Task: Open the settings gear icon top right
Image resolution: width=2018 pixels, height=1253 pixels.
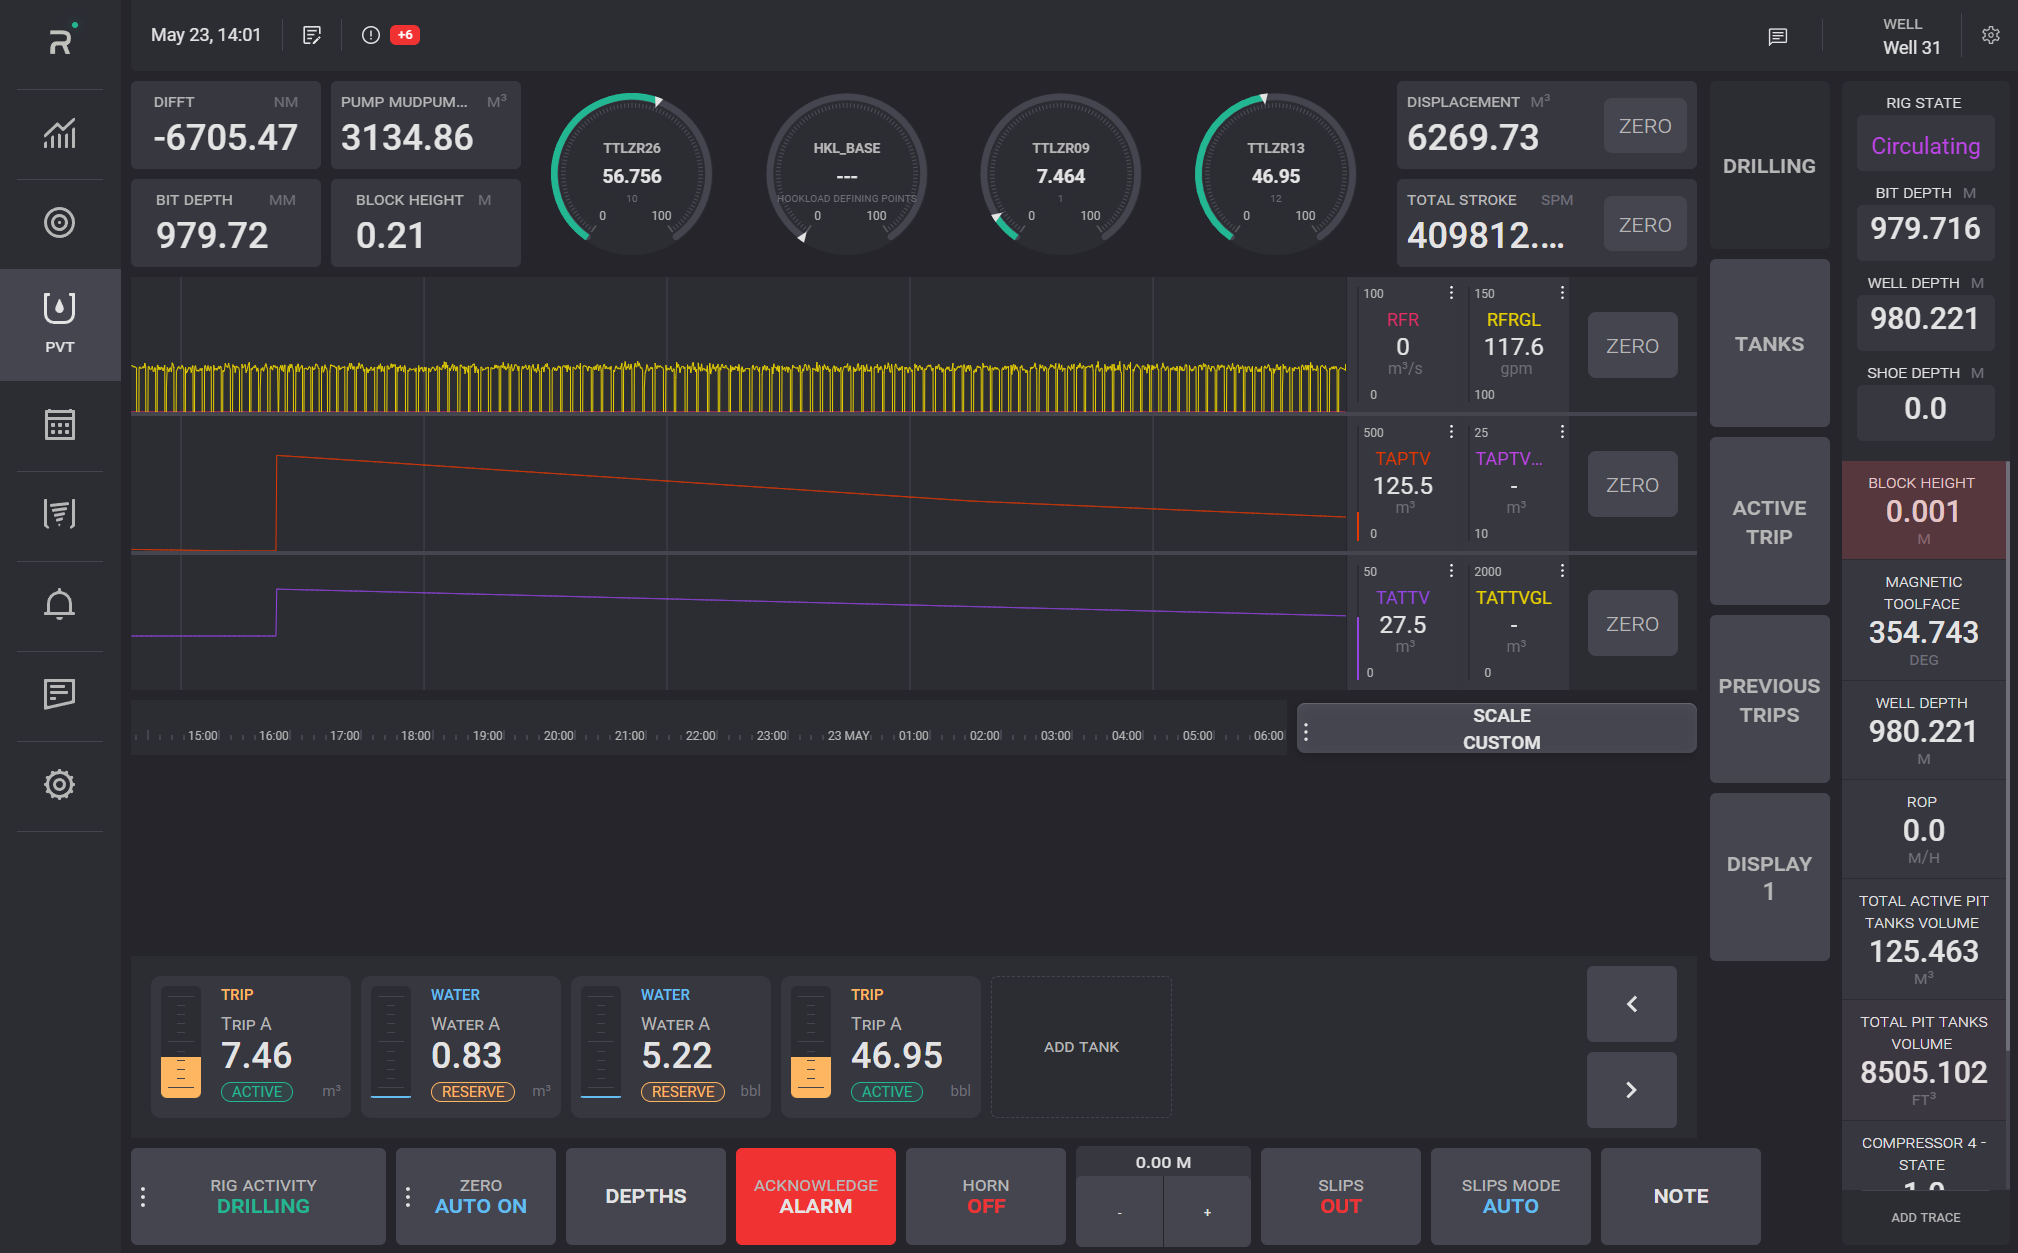Action: point(1991,35)
